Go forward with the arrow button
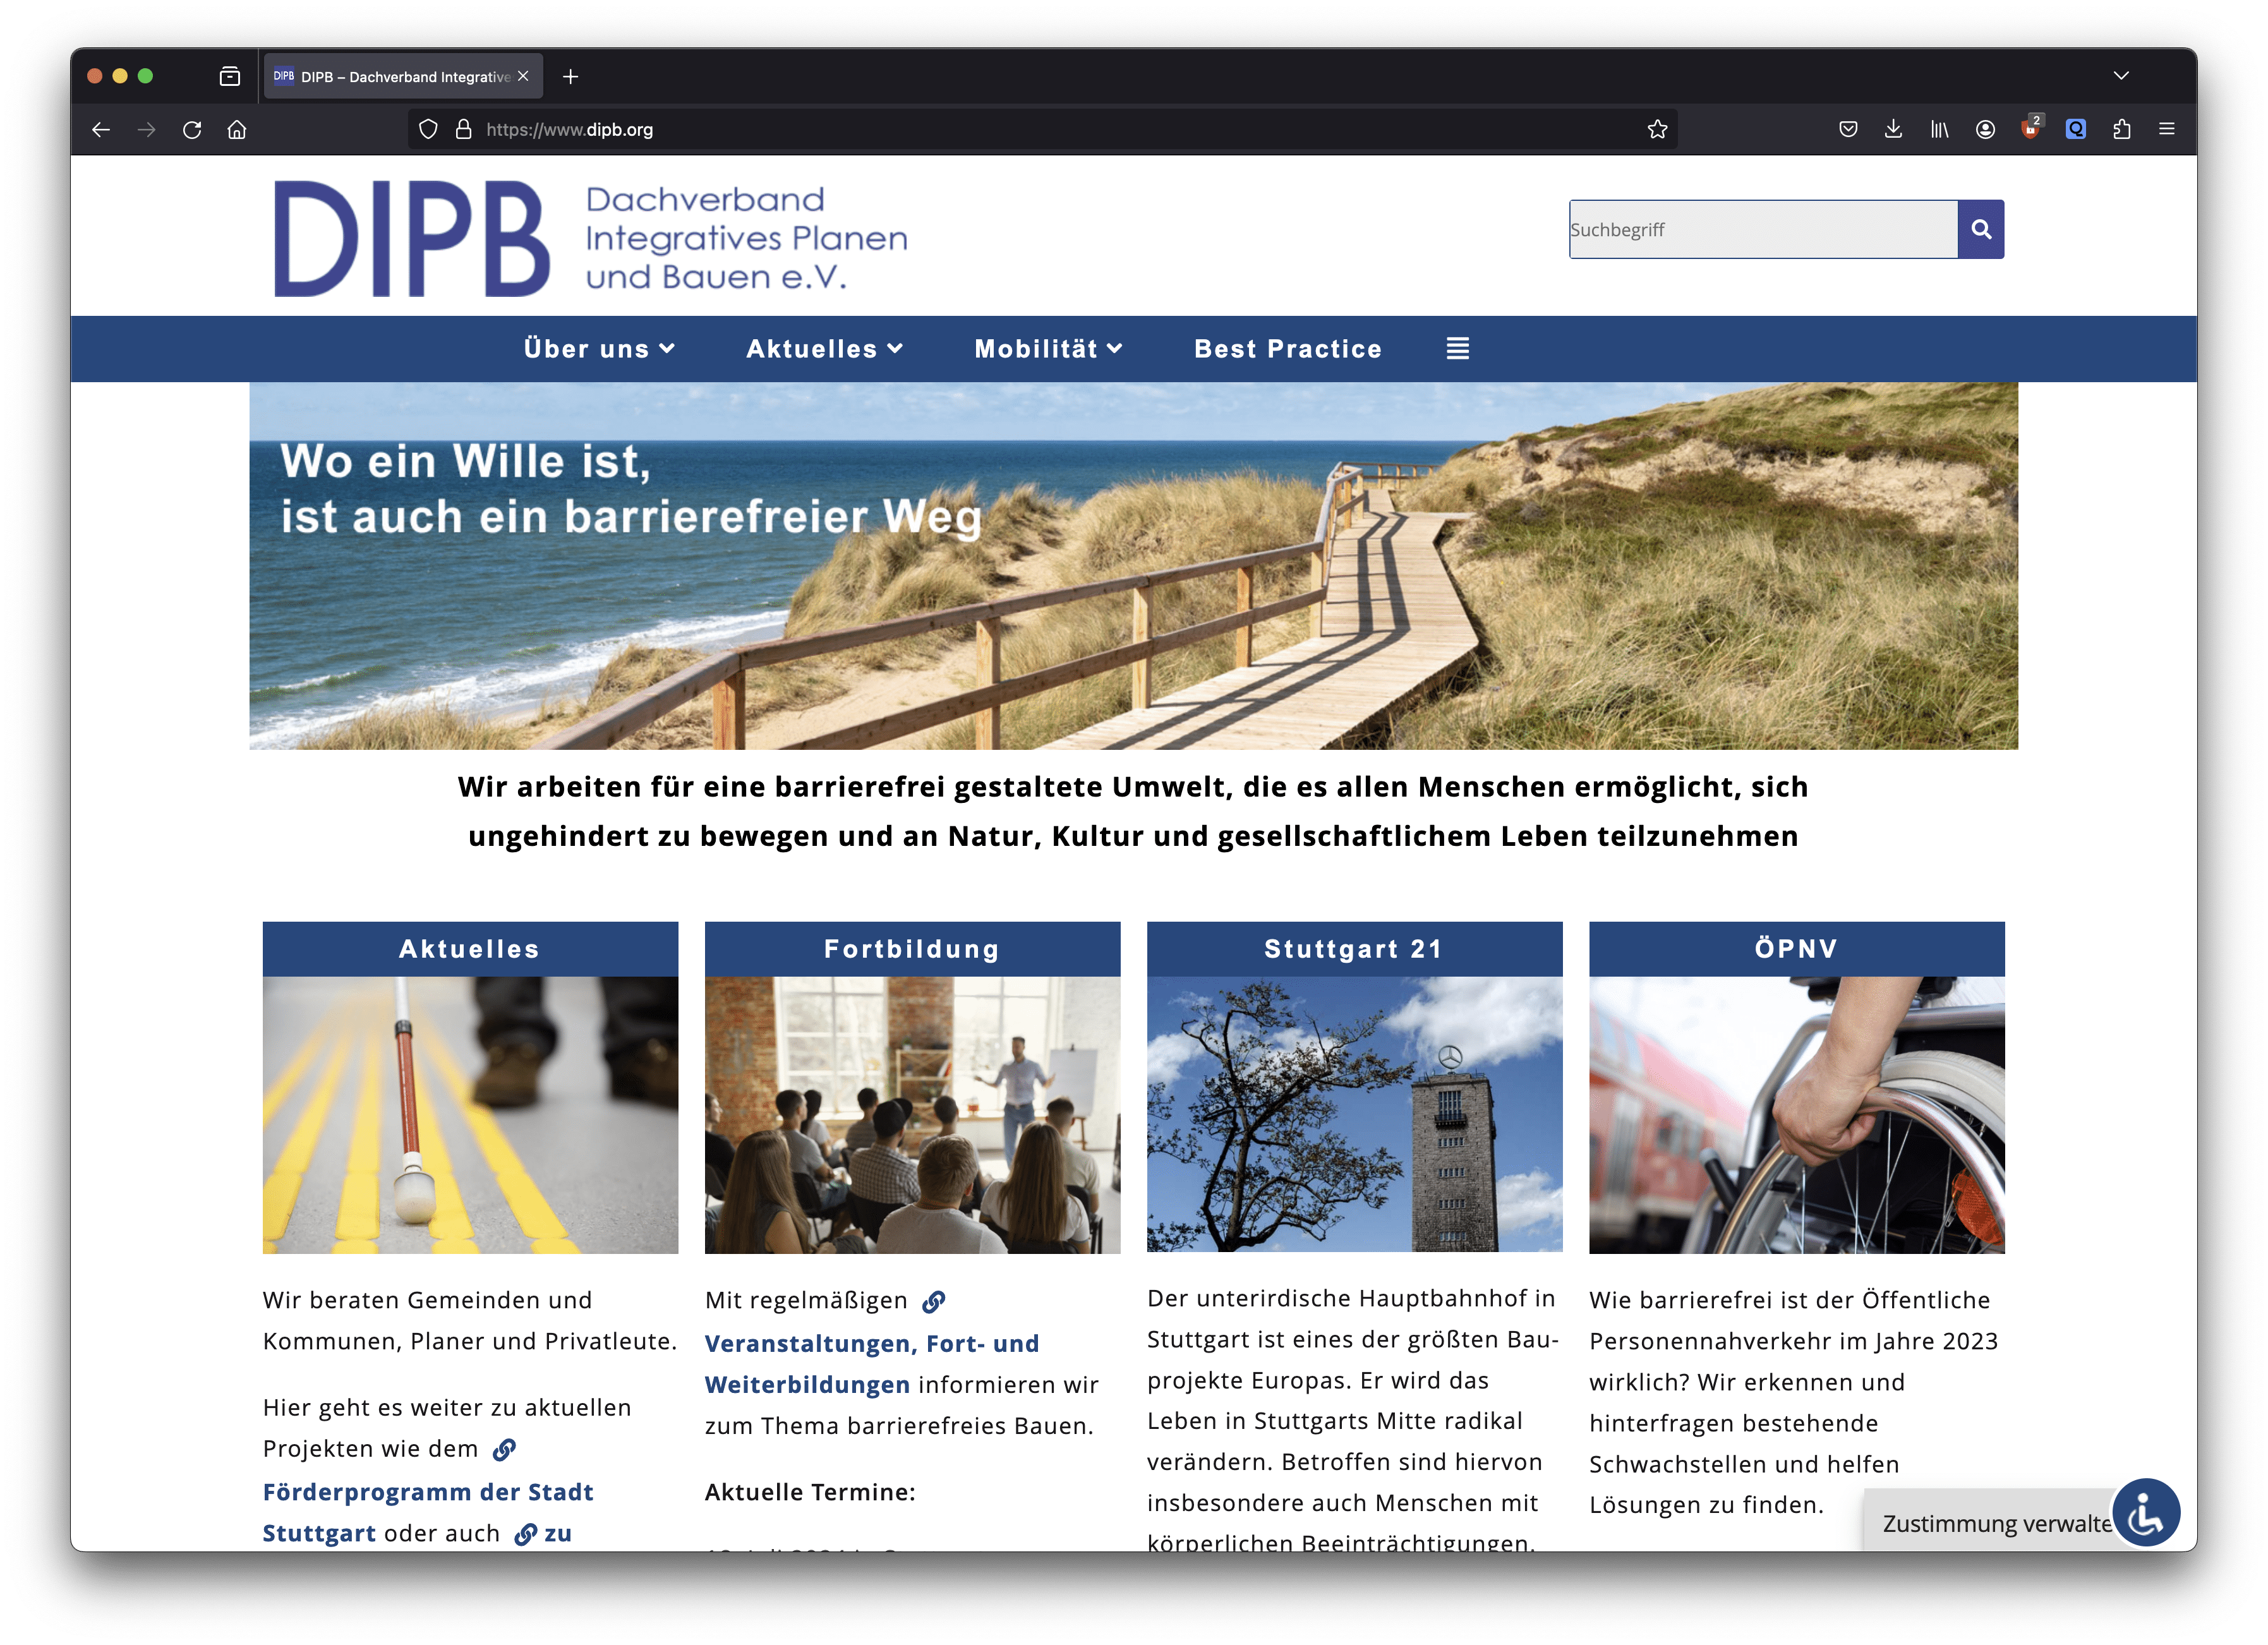This screenshot has height=1645, width=2268. tap(146, 129)
